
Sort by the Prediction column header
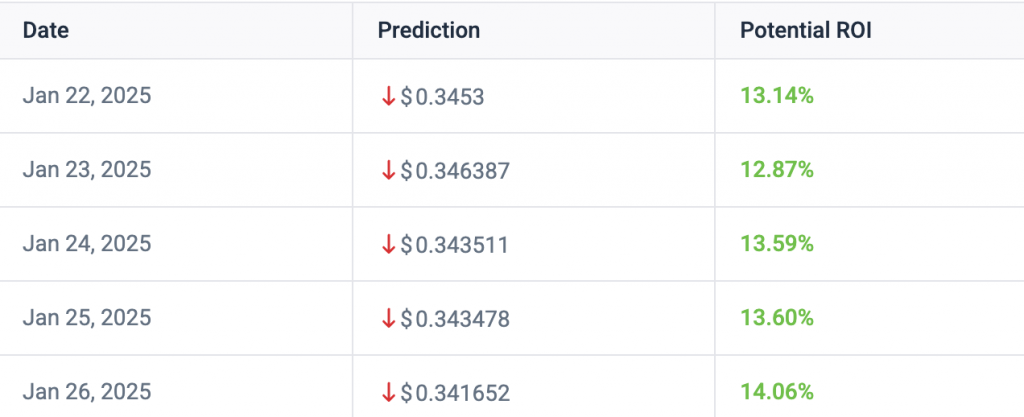428,31
